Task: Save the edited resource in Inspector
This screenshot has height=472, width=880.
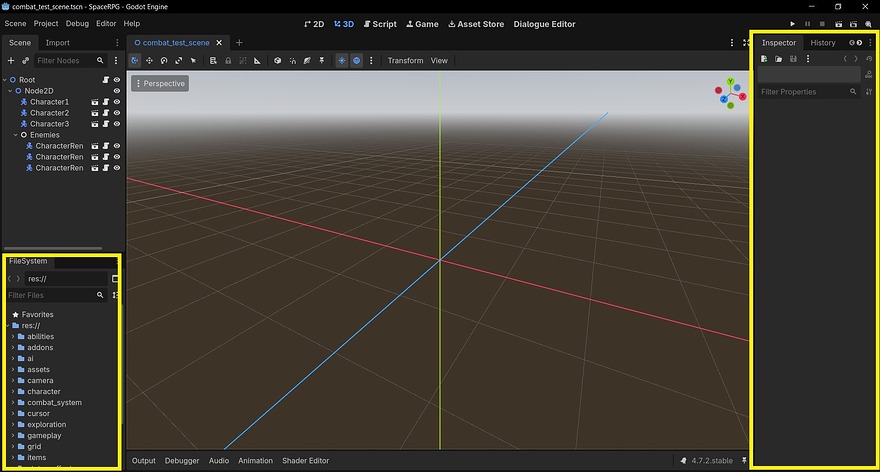Action: (793, 59)
